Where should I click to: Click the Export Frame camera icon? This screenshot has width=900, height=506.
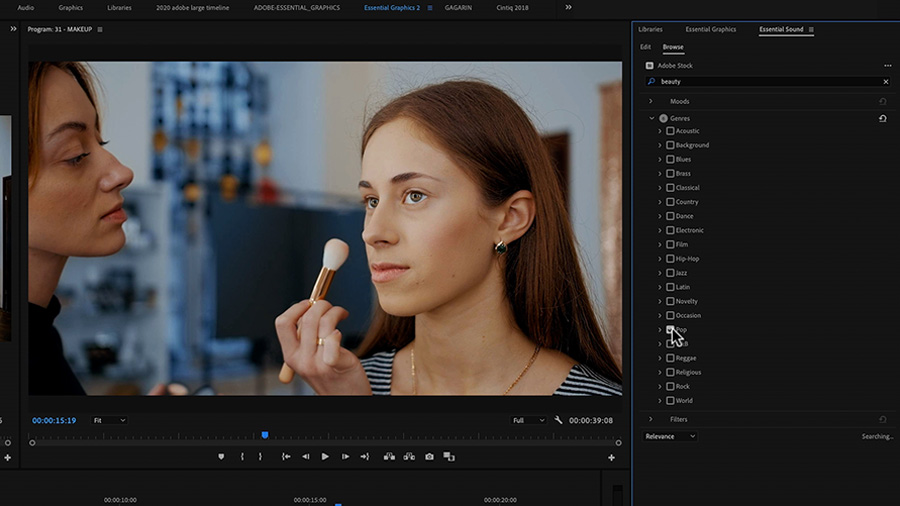[x=429, y=457]
